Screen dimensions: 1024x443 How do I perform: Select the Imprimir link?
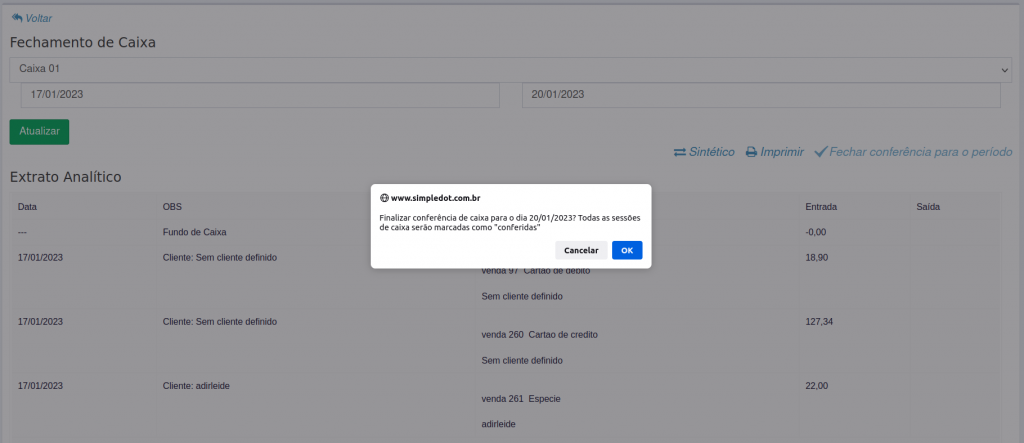pos(781,152)
